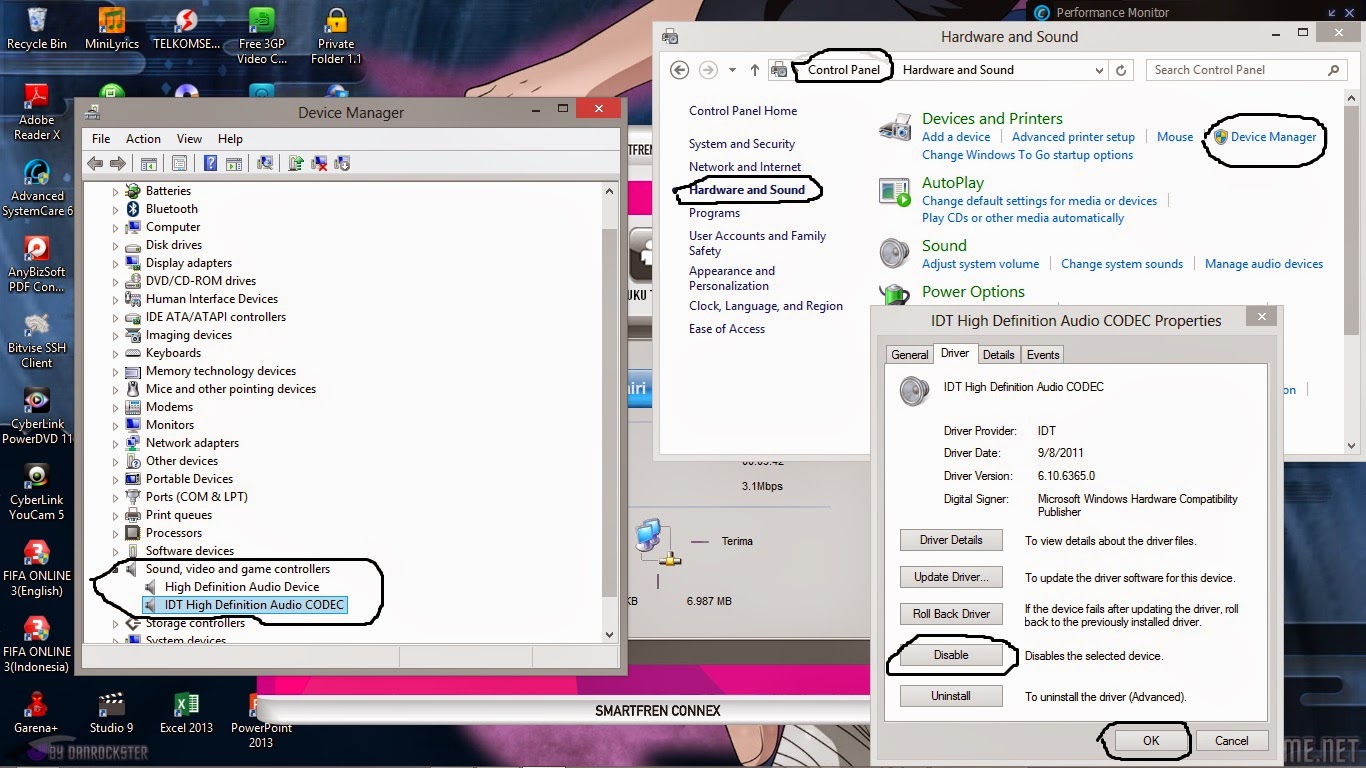Click Disable button in driver properties

(951, 655)
